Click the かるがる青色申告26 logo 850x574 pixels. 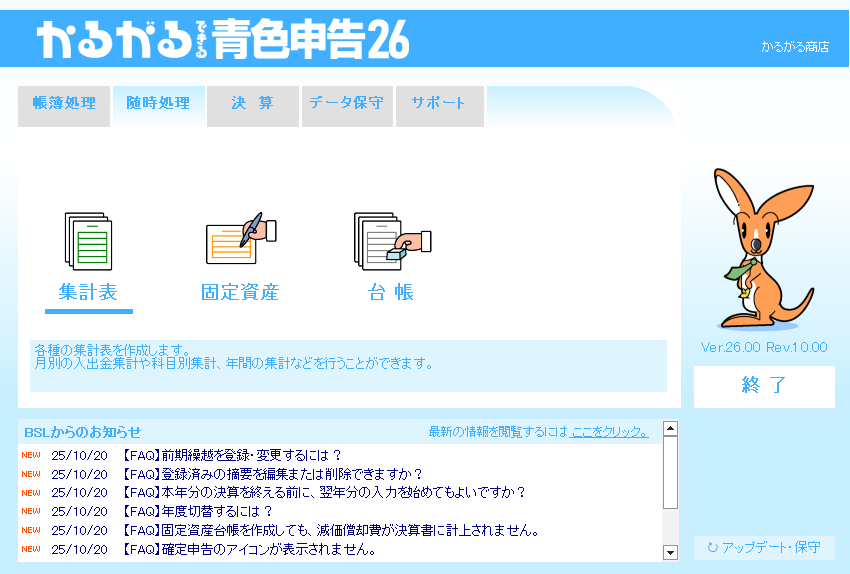click(223, 39)
